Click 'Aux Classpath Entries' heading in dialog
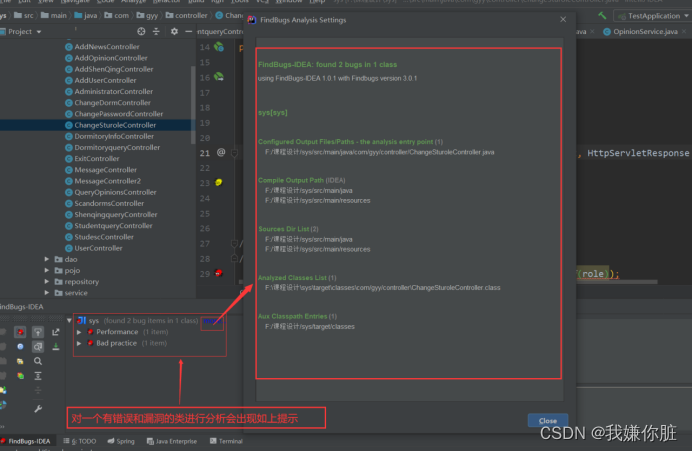Screen dimensions: 693x452 coord(293,316)
